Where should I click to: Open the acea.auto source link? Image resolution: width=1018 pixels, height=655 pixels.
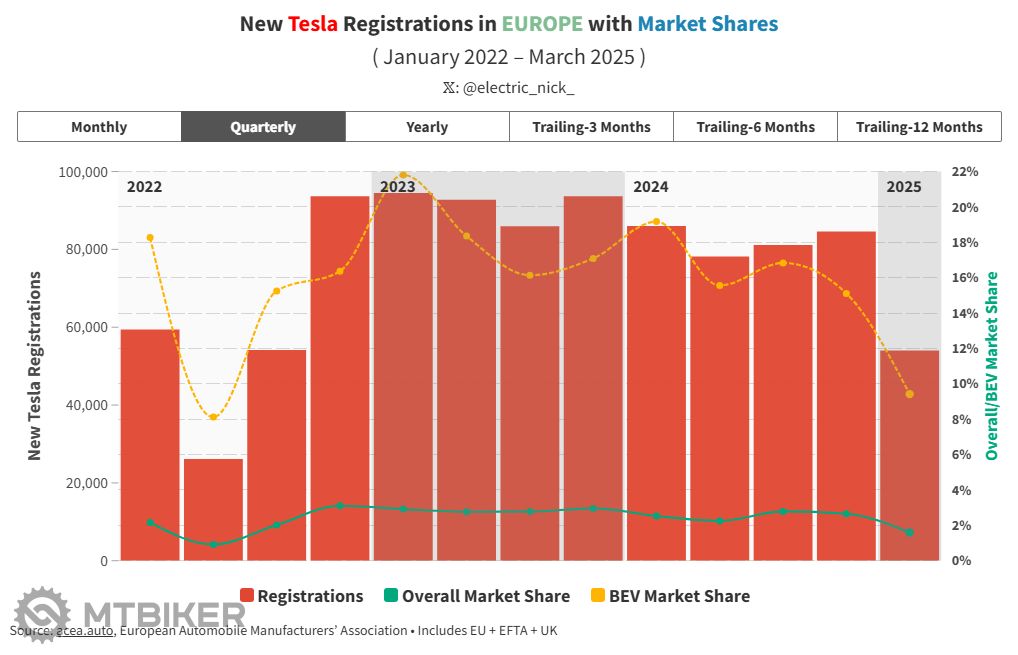point(85,631)
